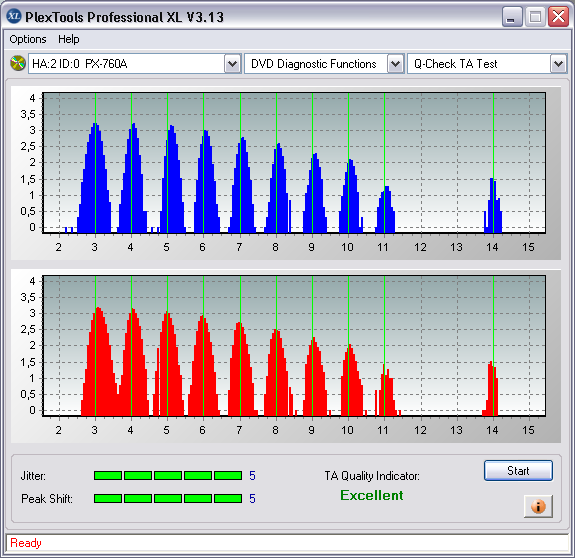Click the Peak Shift green level bar
The image size is (575, 558).
168,498
